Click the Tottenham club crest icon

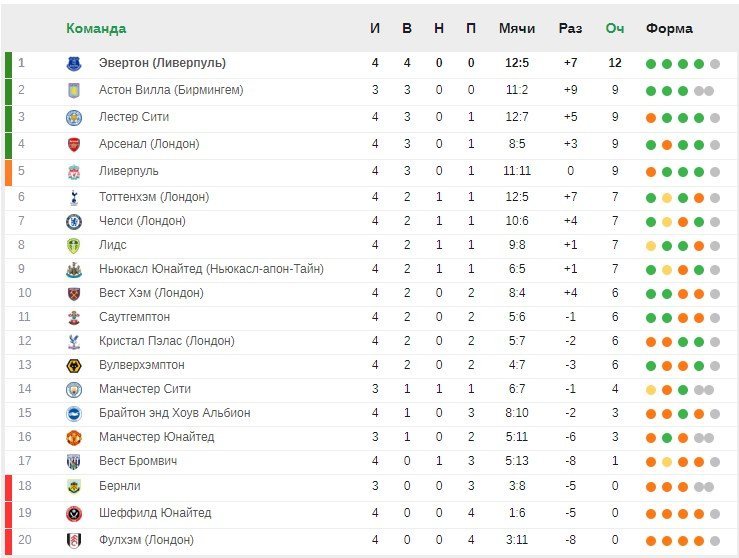coord(74,198)
